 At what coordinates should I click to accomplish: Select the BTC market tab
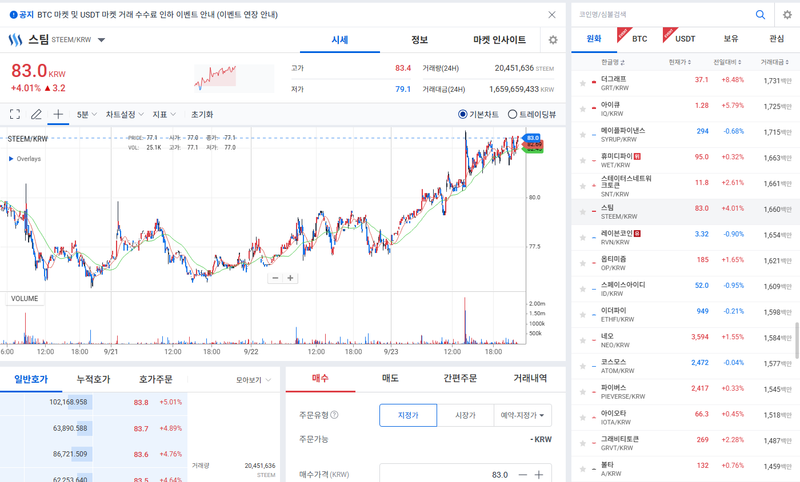[639, 39]
